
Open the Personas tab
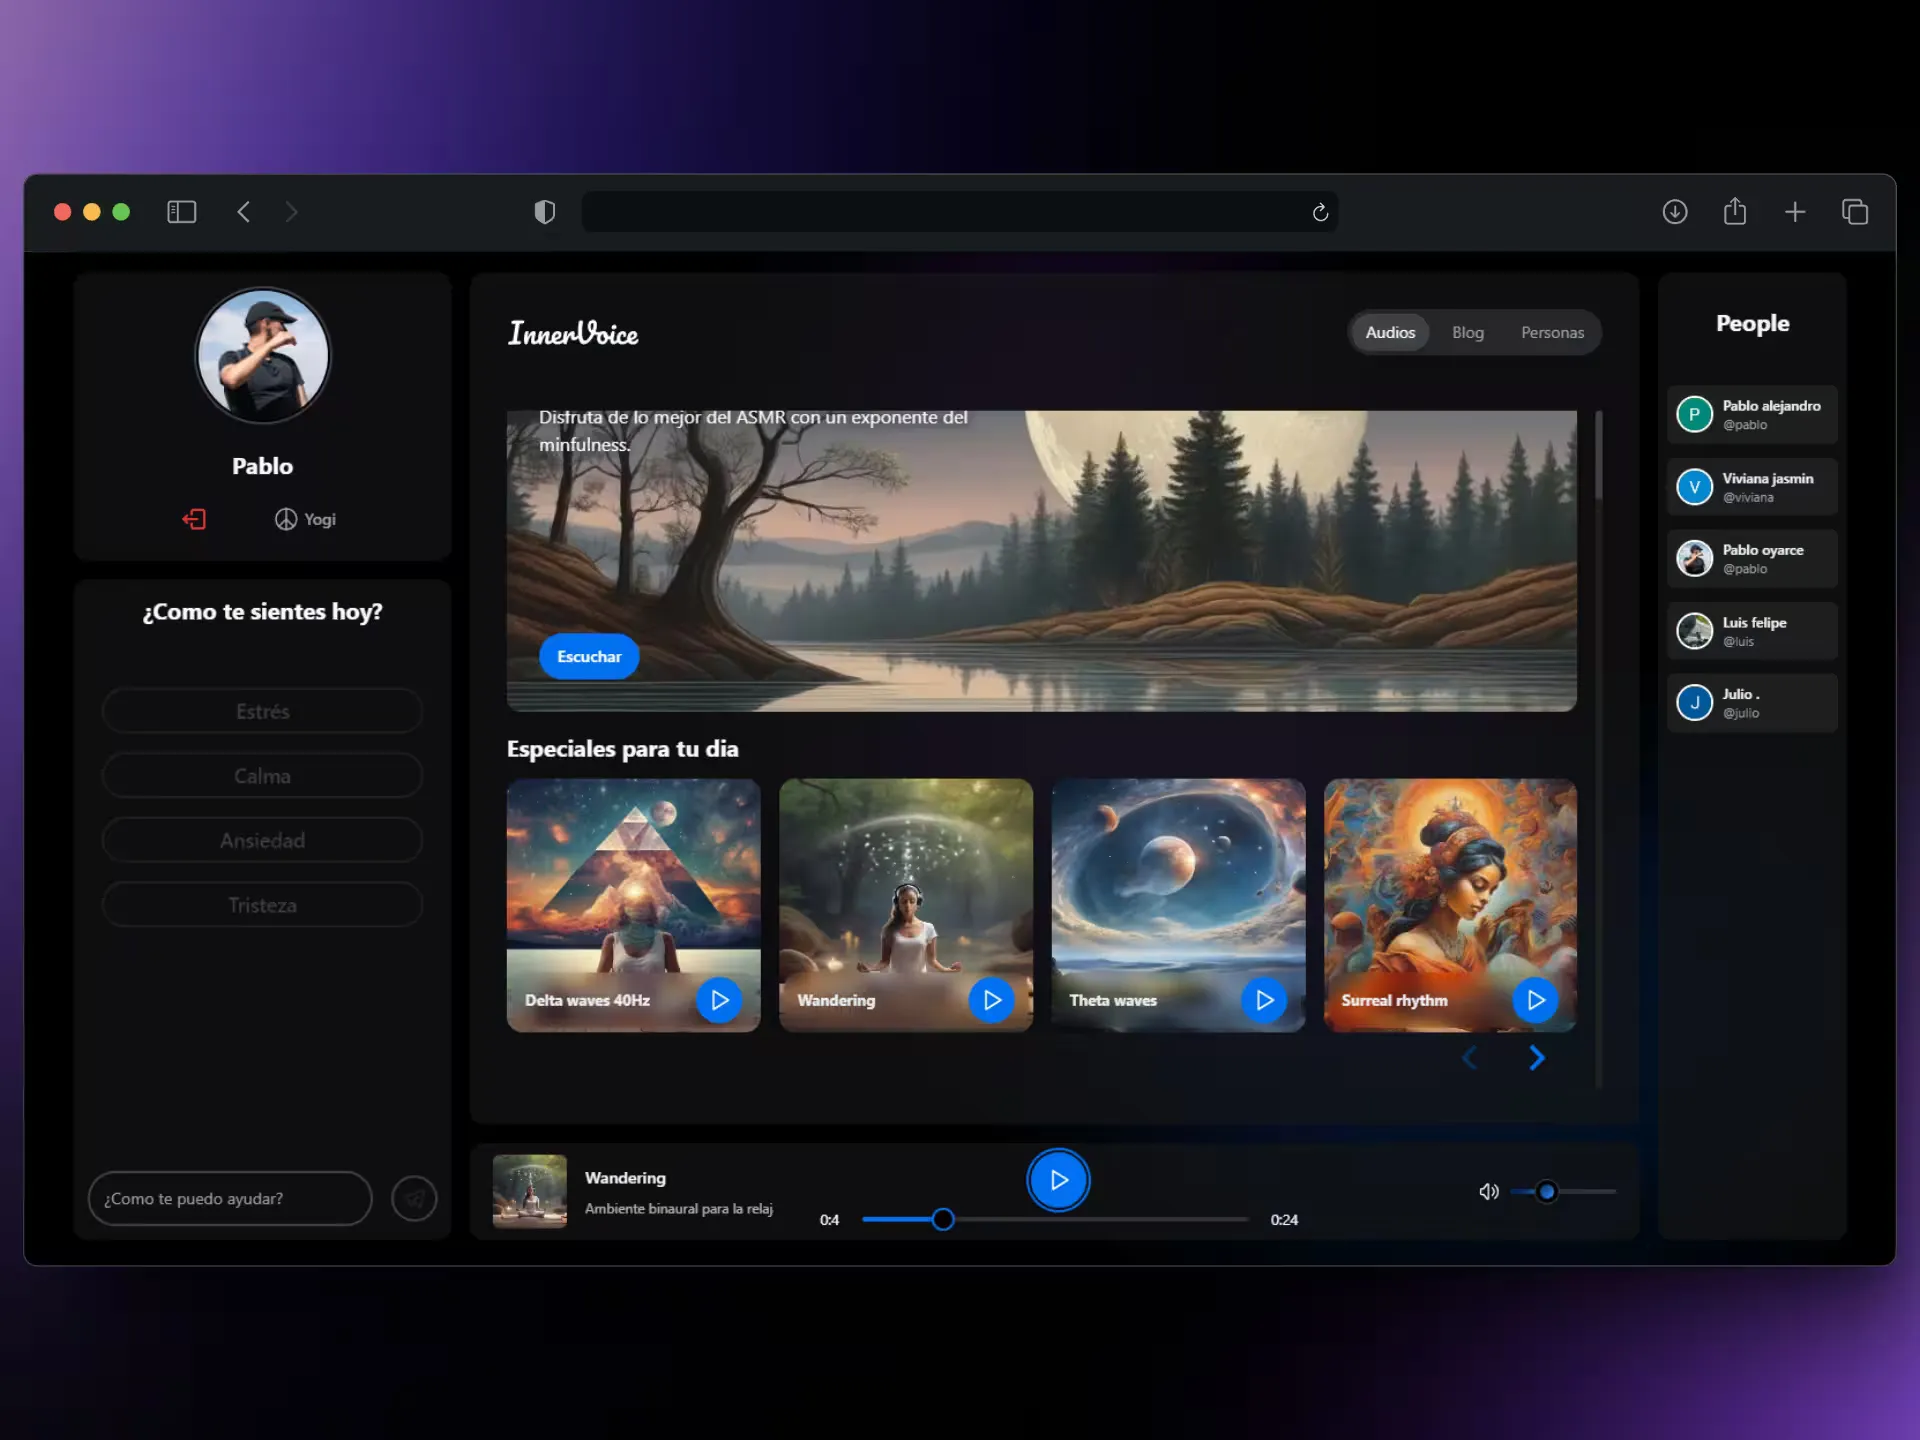tap(1552, 332)
